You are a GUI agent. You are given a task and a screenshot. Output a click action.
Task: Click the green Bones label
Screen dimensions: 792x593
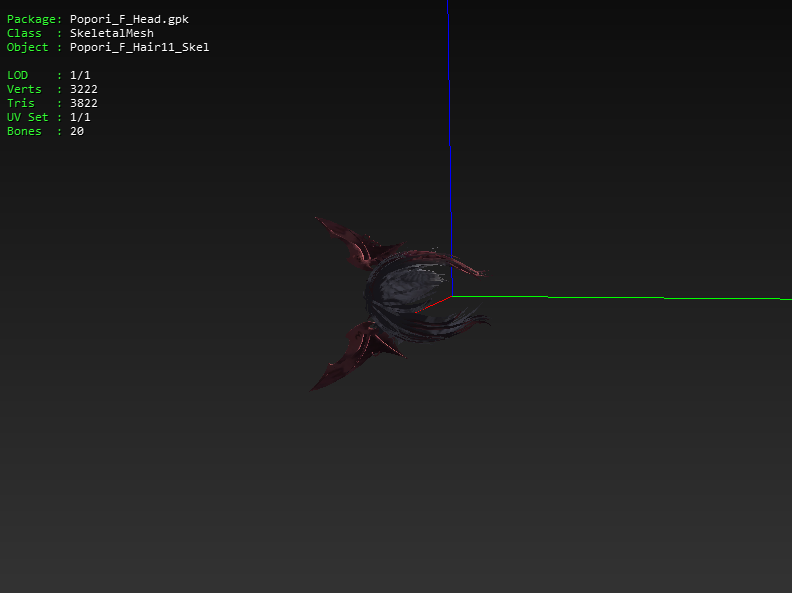(24, 131)
